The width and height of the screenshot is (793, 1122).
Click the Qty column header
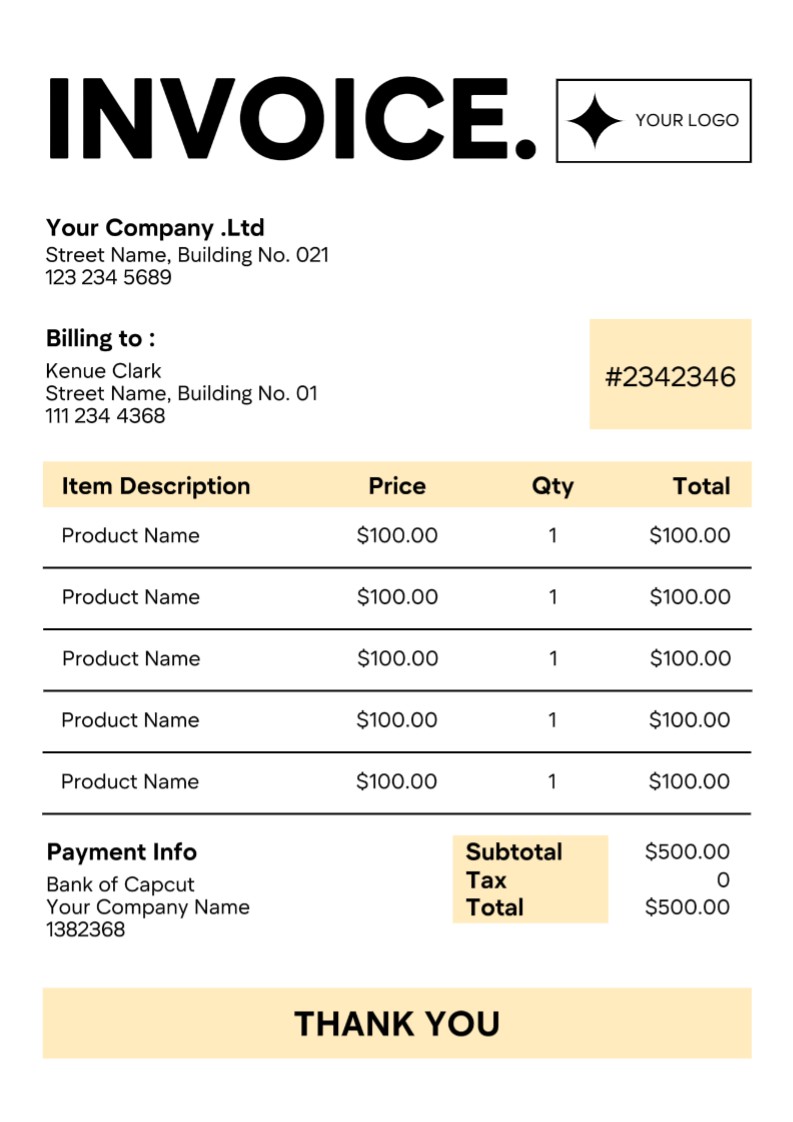552,486
